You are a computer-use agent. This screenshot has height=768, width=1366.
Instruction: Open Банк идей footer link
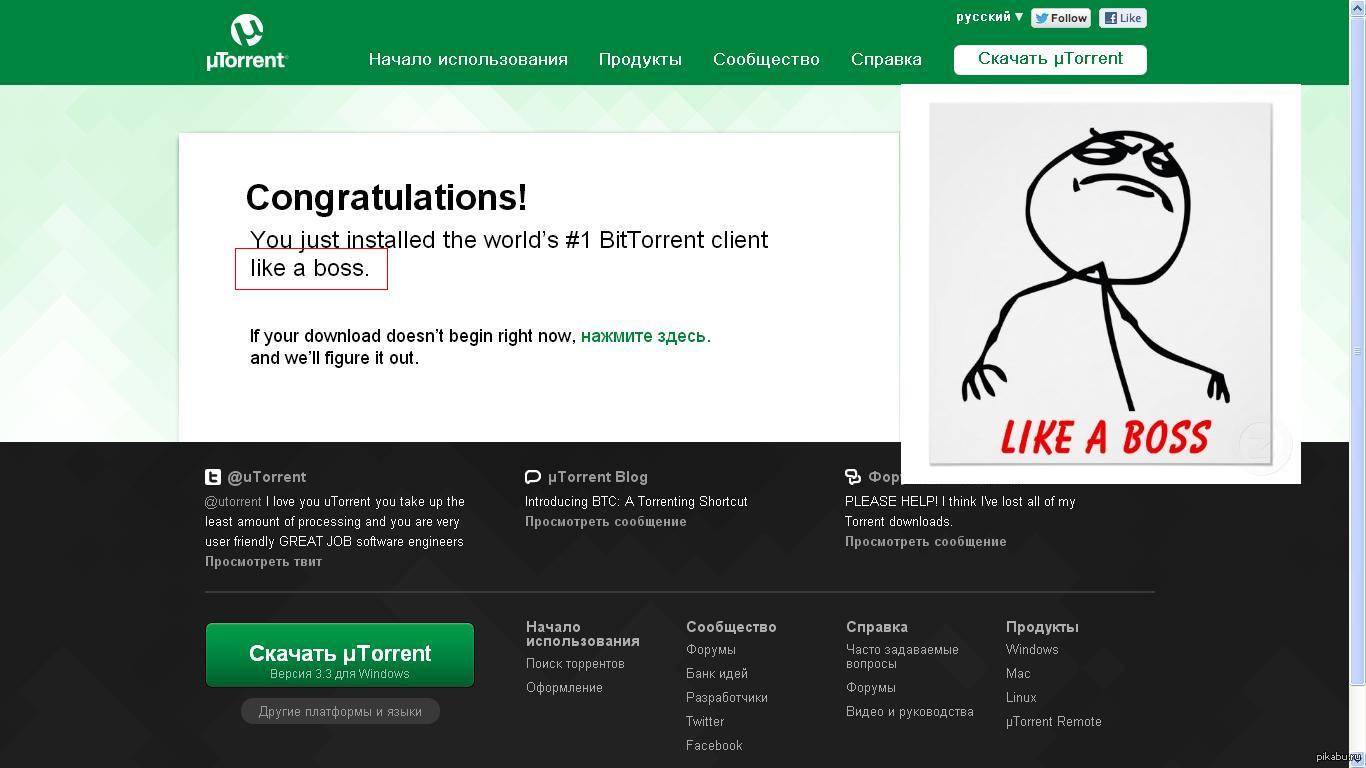pos(717,674)
